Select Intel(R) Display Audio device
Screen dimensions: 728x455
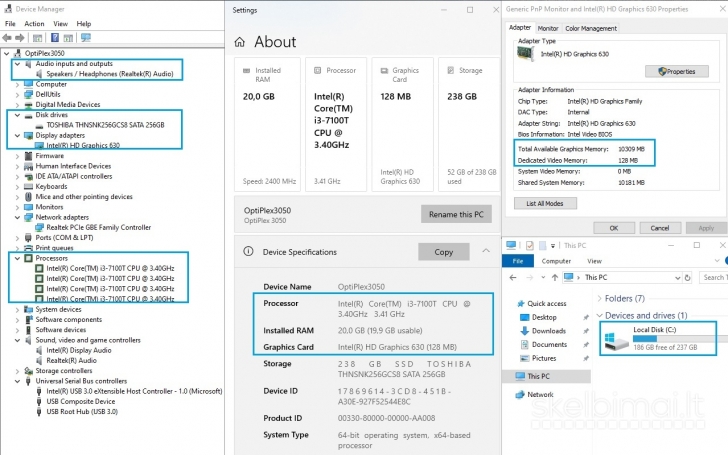(x=78, y=351)
